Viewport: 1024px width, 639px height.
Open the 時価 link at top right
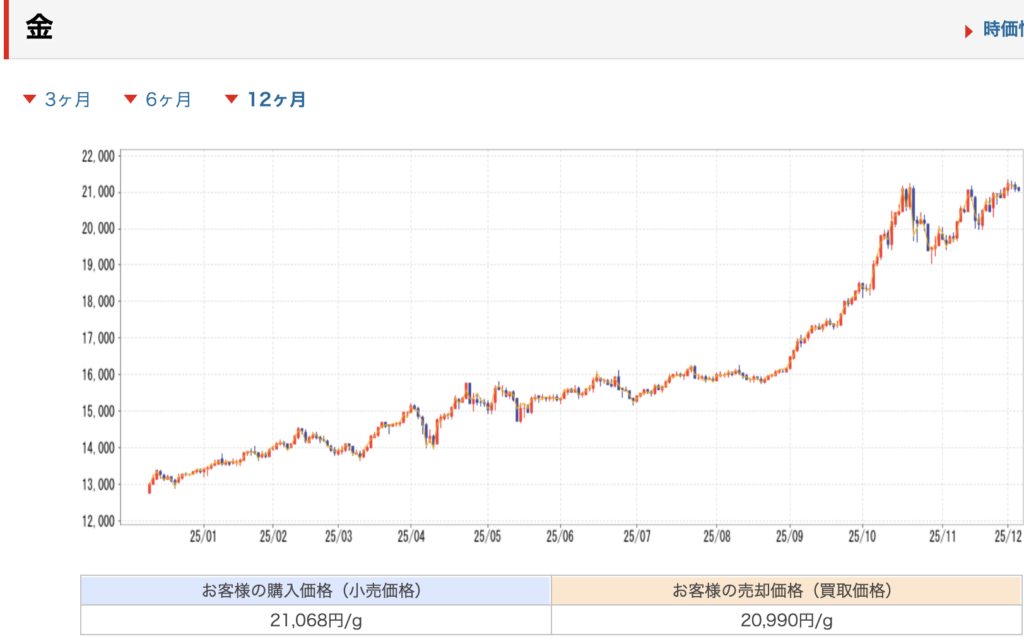1002,30
